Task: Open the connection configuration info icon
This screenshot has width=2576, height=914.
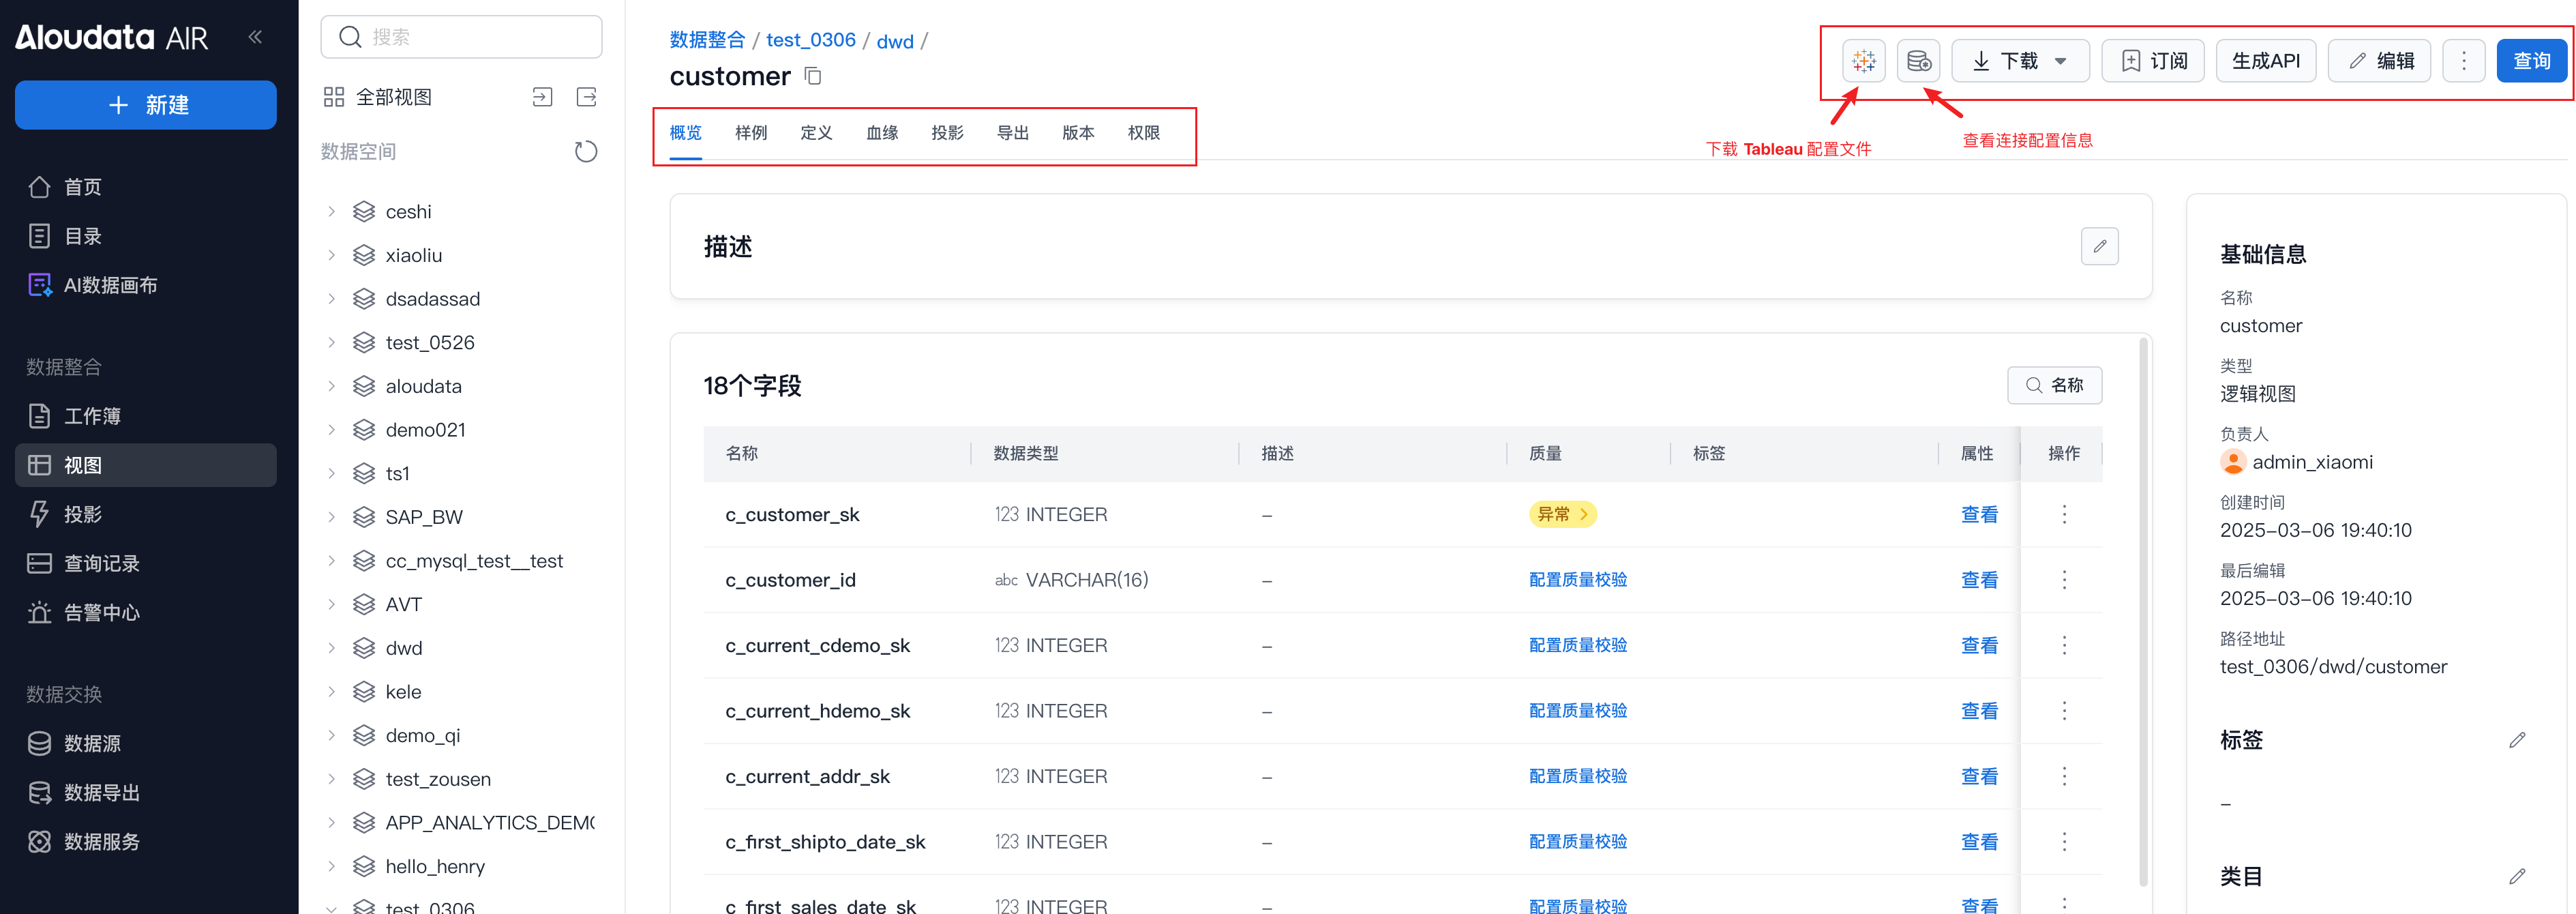Action: pyautogui.click(x=1918, y=61)
